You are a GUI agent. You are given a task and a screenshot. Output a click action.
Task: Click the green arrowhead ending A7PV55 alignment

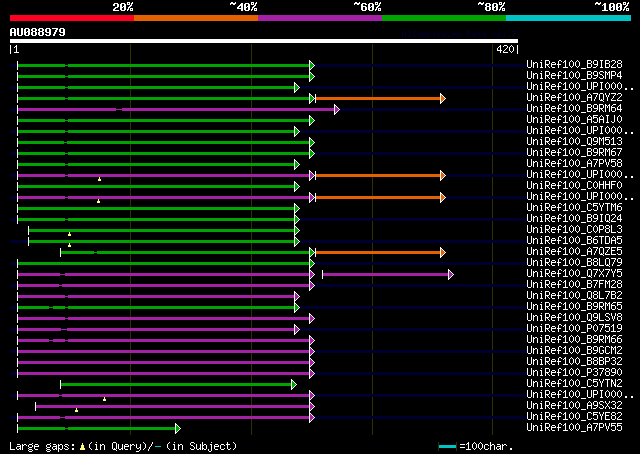(178, 429)
